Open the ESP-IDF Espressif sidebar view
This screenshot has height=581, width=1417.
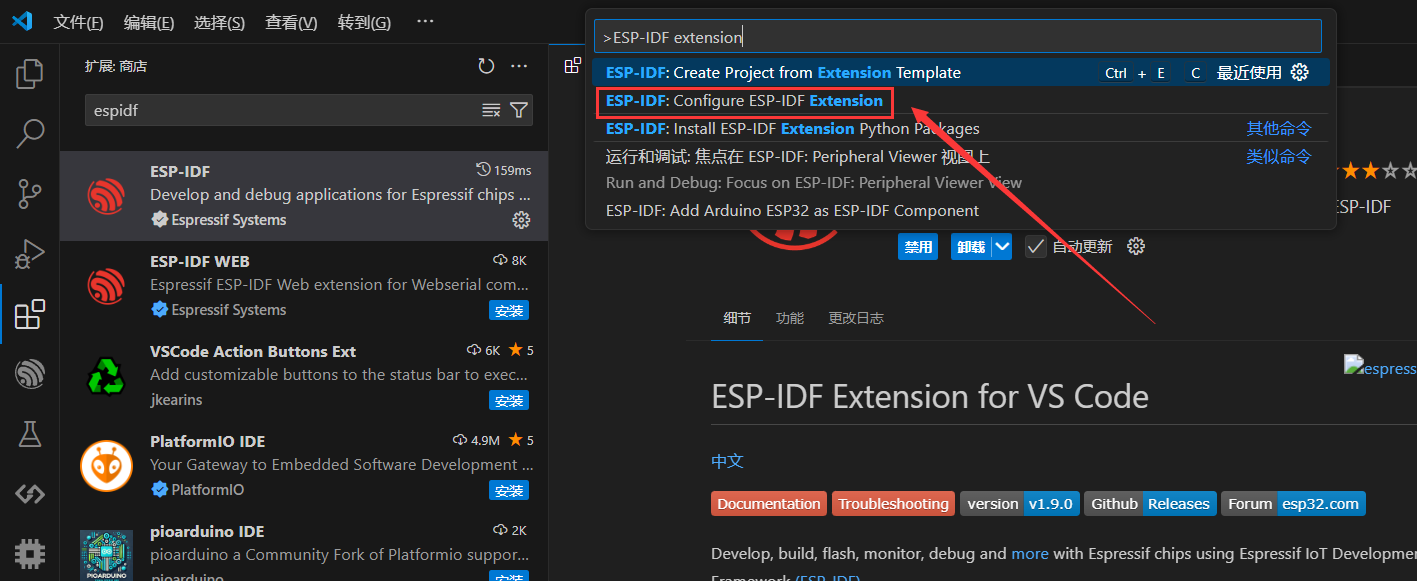(x=29, y=375)
